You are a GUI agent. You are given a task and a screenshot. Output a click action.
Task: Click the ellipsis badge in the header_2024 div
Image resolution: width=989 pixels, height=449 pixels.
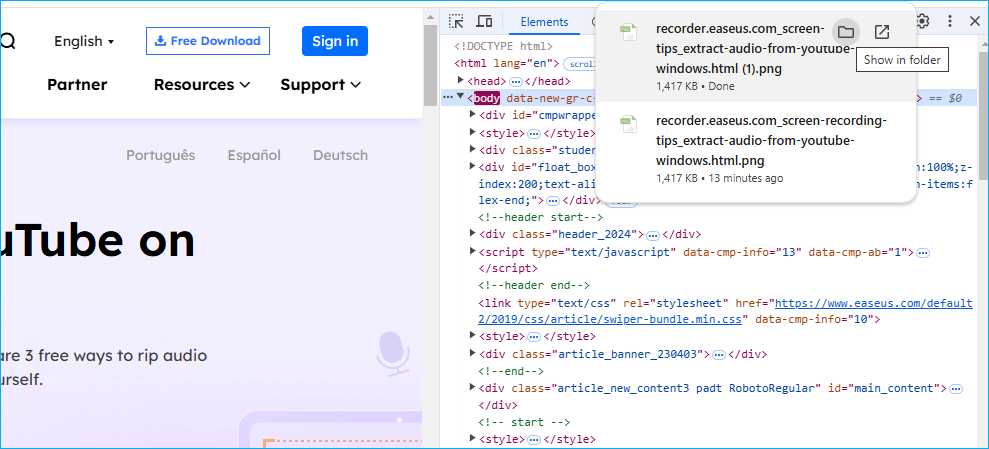tap(653, 235)
